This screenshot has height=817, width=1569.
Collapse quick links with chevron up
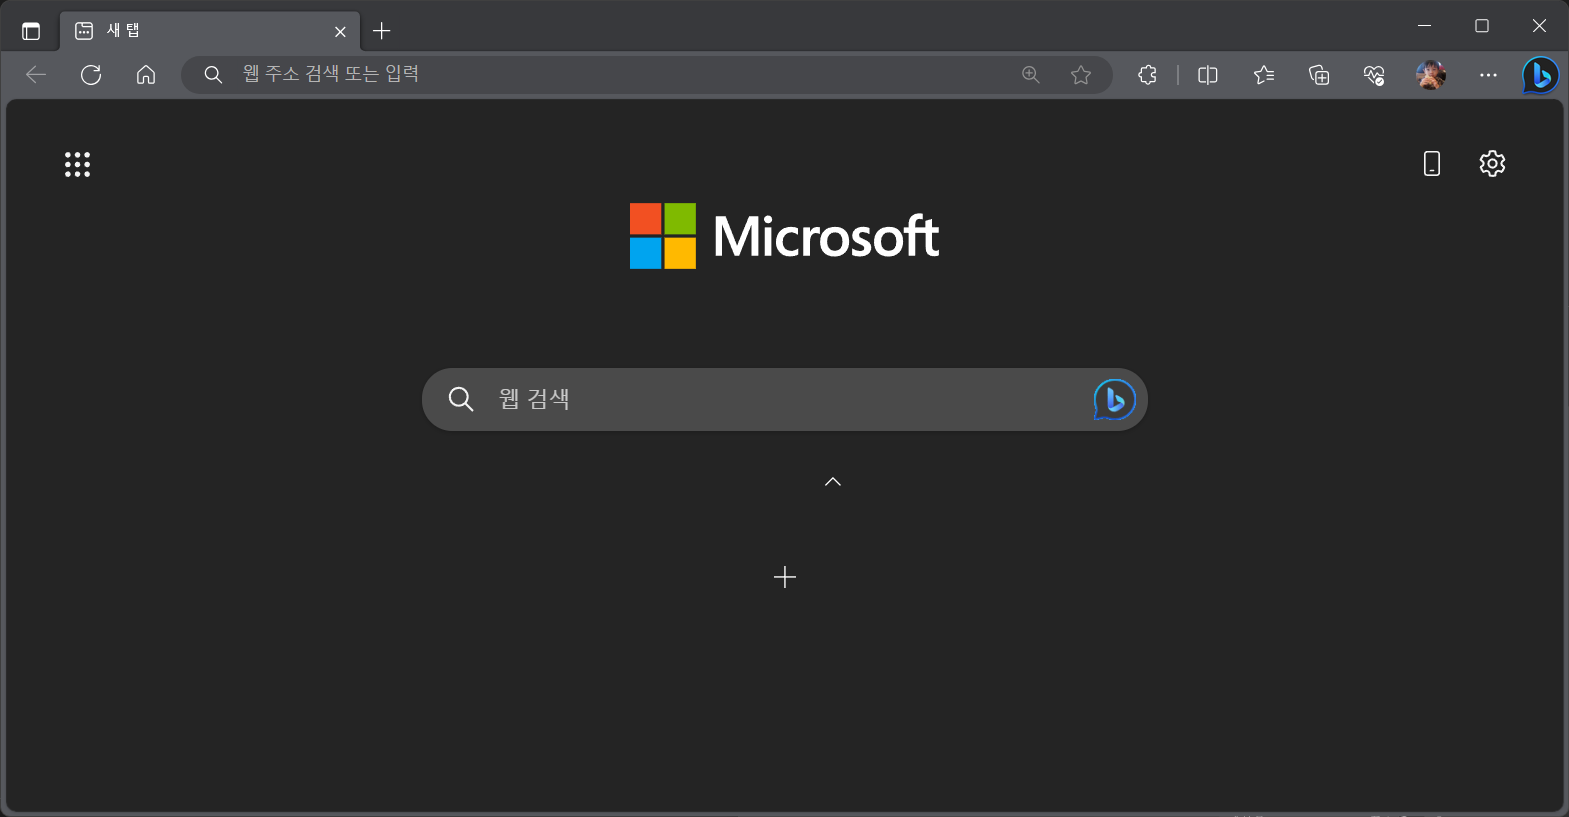[x=833, y=482]
